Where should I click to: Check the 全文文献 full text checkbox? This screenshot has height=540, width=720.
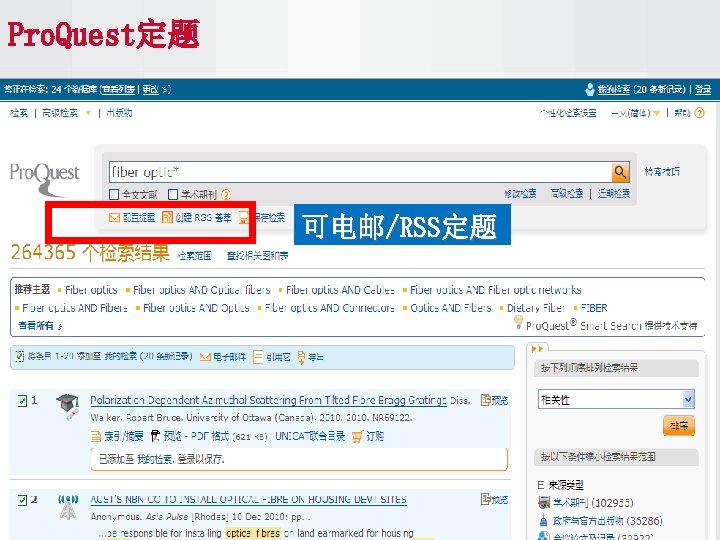pos(114,195)
